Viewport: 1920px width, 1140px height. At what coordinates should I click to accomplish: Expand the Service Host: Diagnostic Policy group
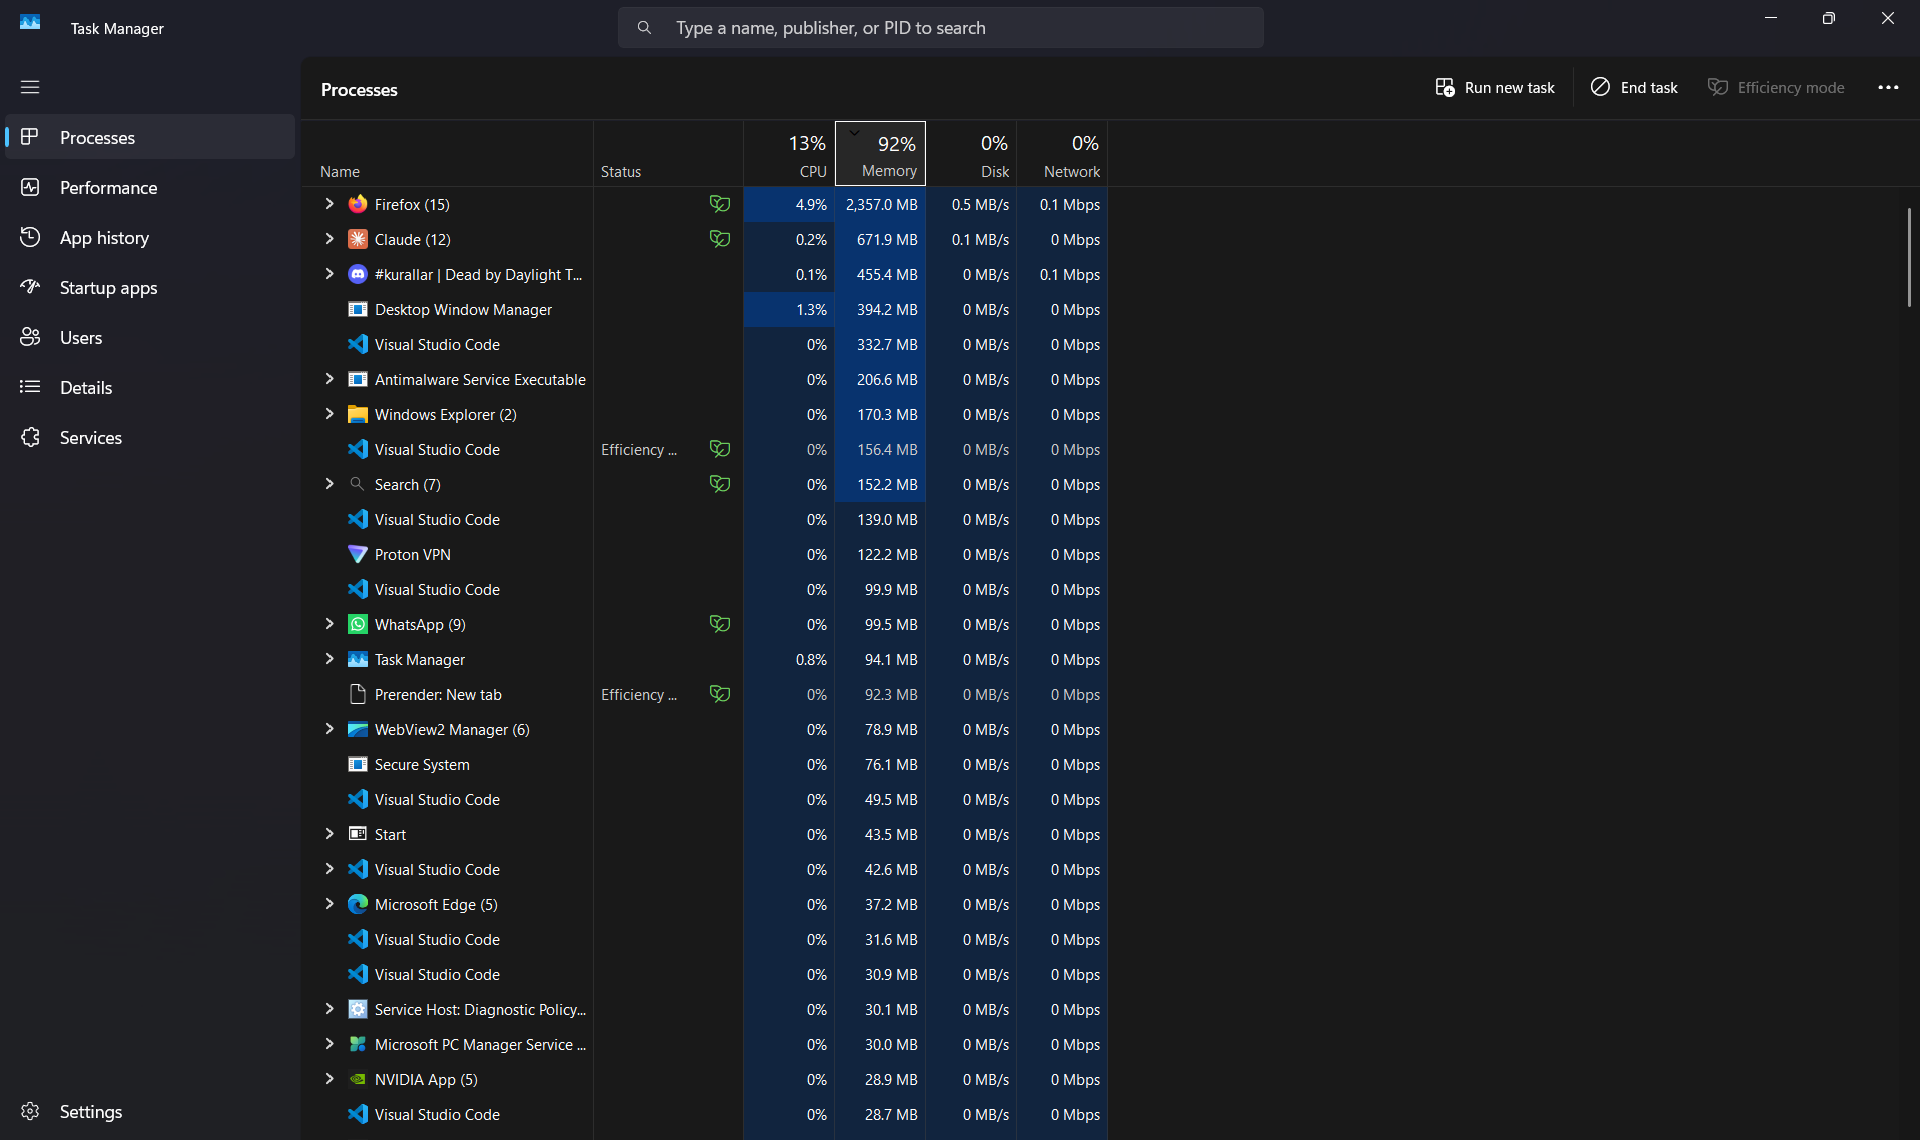point(329,1009)
